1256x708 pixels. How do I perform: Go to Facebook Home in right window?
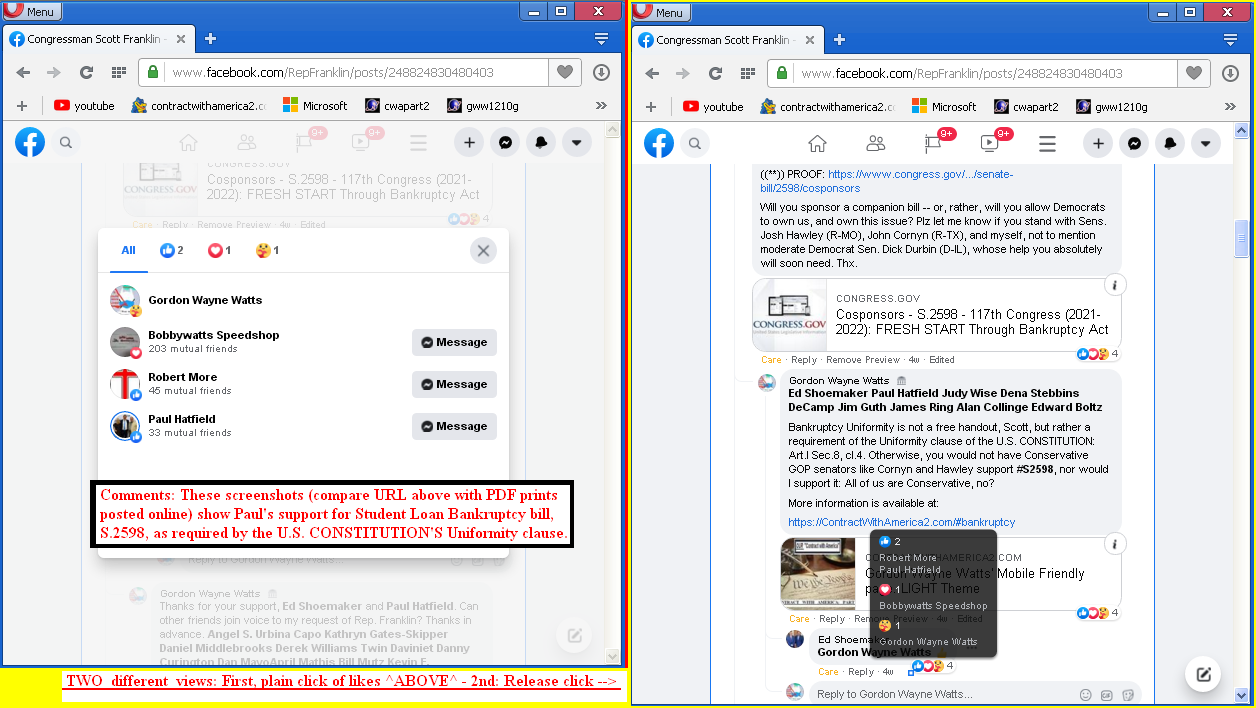point(817,143)
